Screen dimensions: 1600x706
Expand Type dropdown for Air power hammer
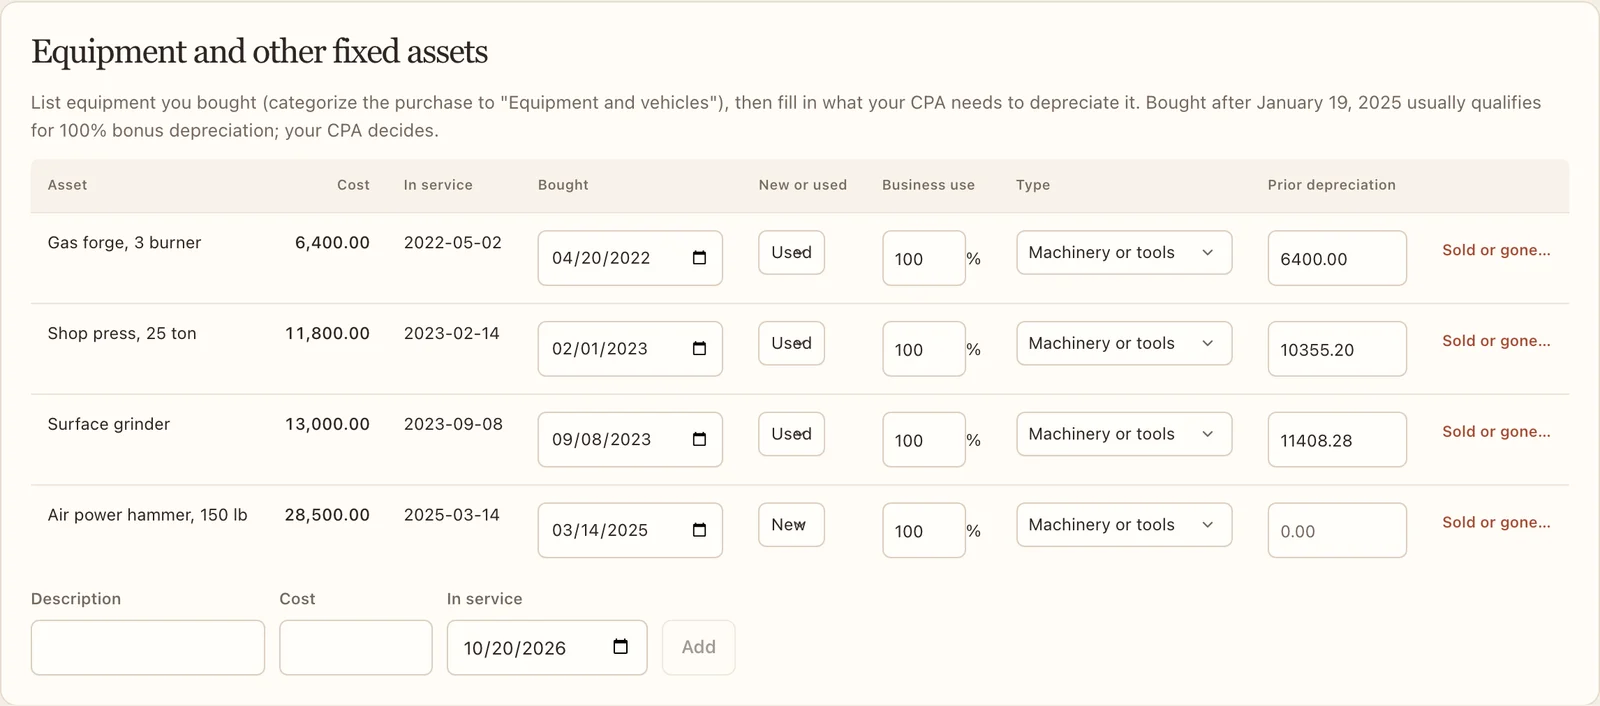(1124, 525)
